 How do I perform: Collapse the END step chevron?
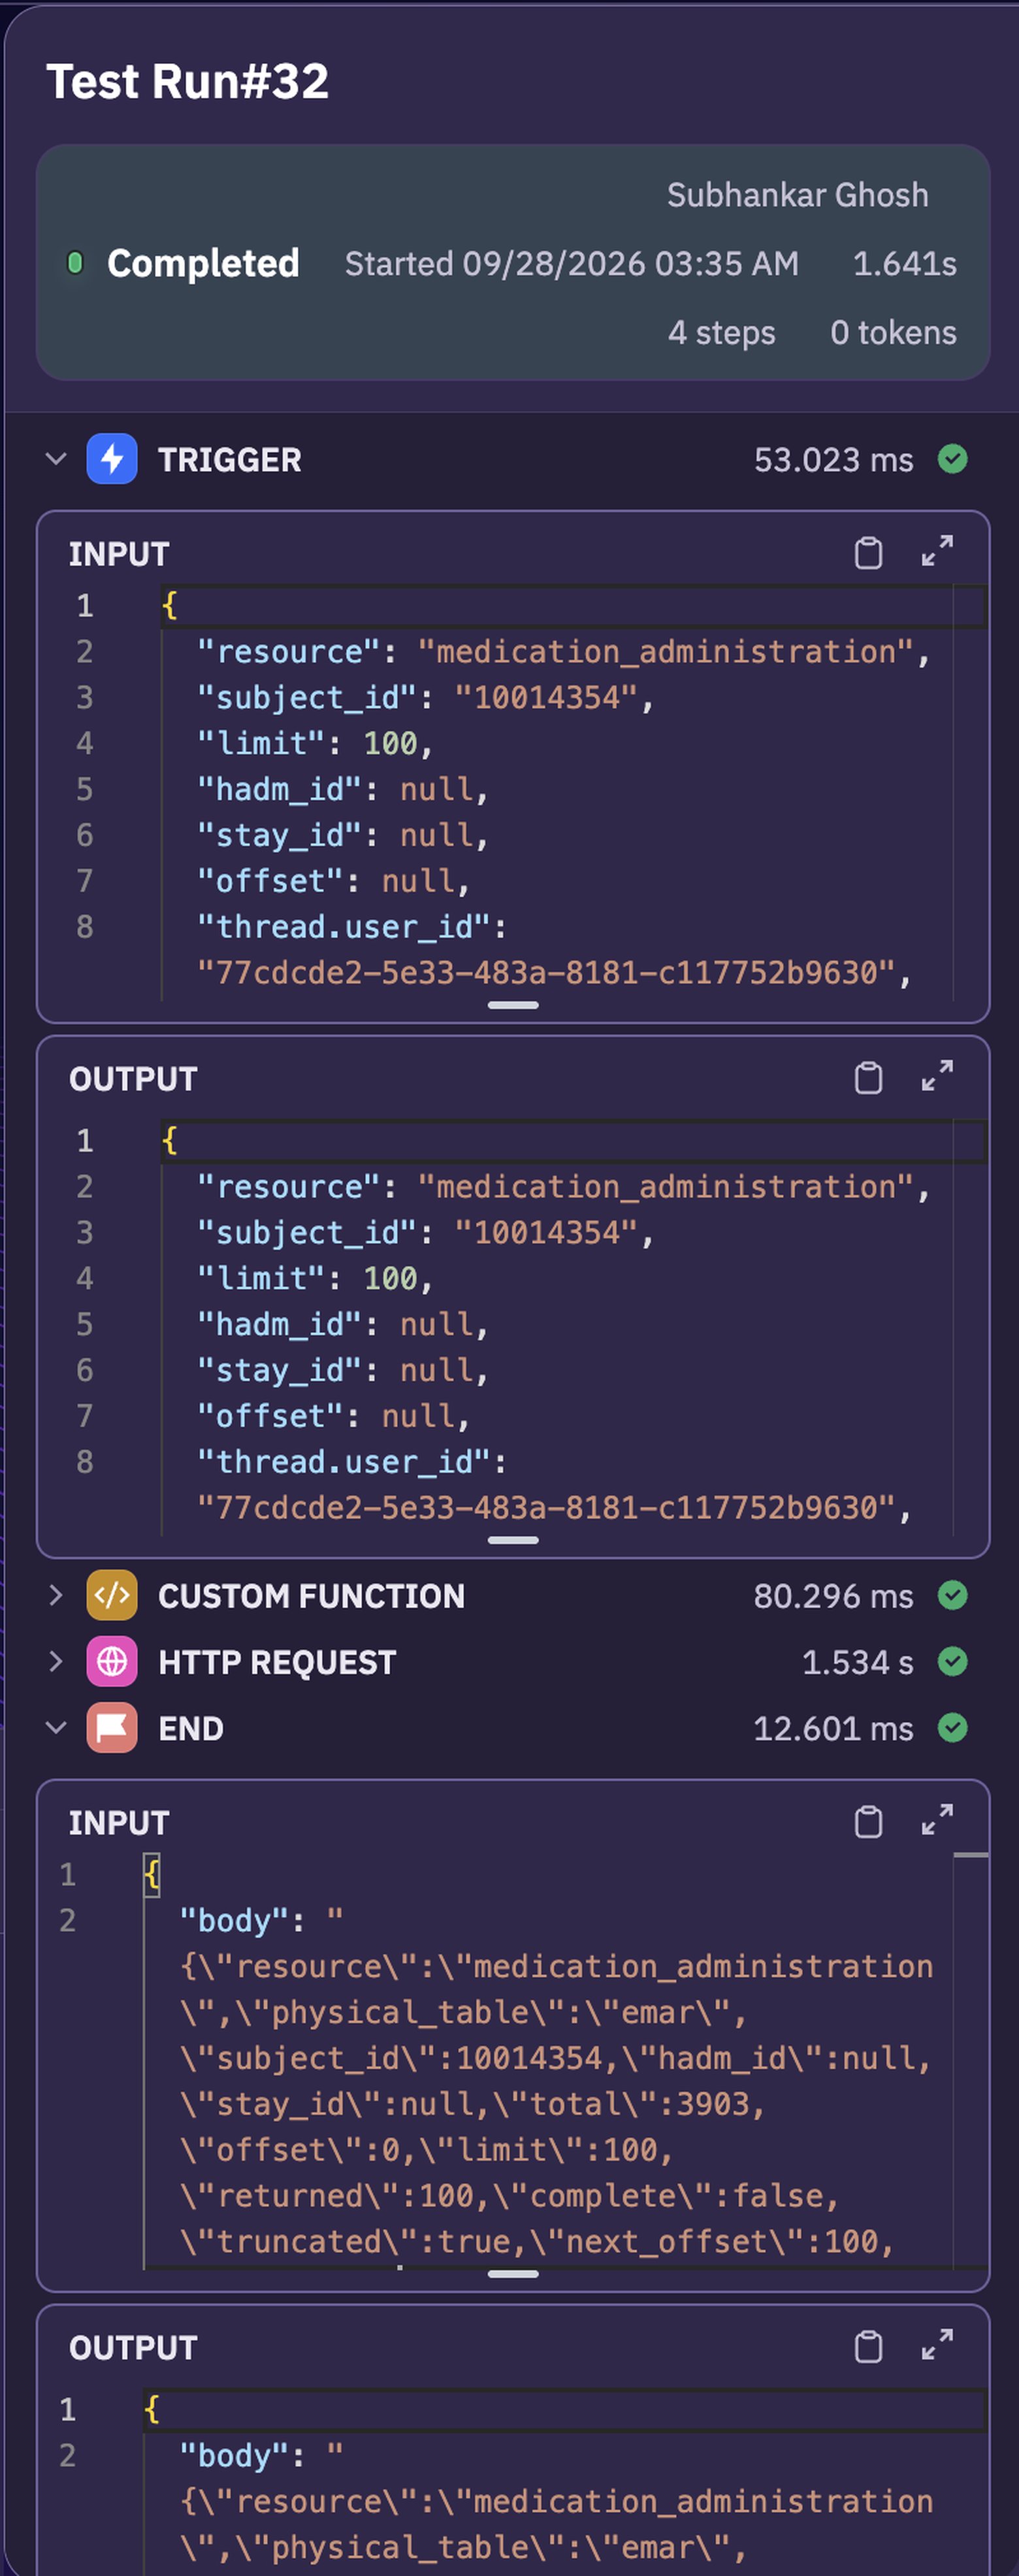pos(56,1727)
